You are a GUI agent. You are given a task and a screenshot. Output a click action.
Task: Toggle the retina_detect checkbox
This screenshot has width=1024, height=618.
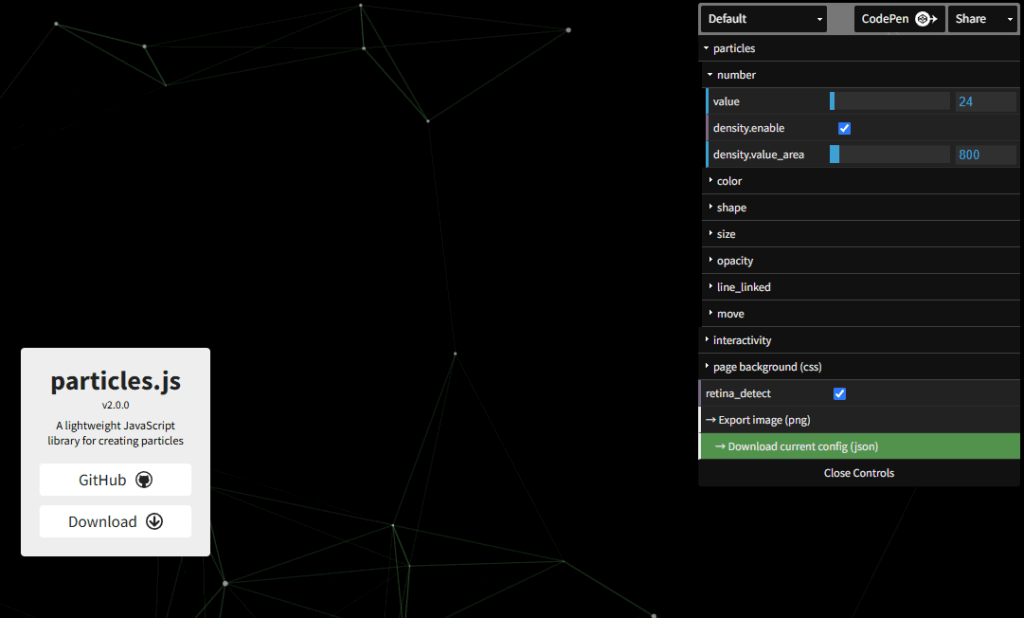(840, 393)
